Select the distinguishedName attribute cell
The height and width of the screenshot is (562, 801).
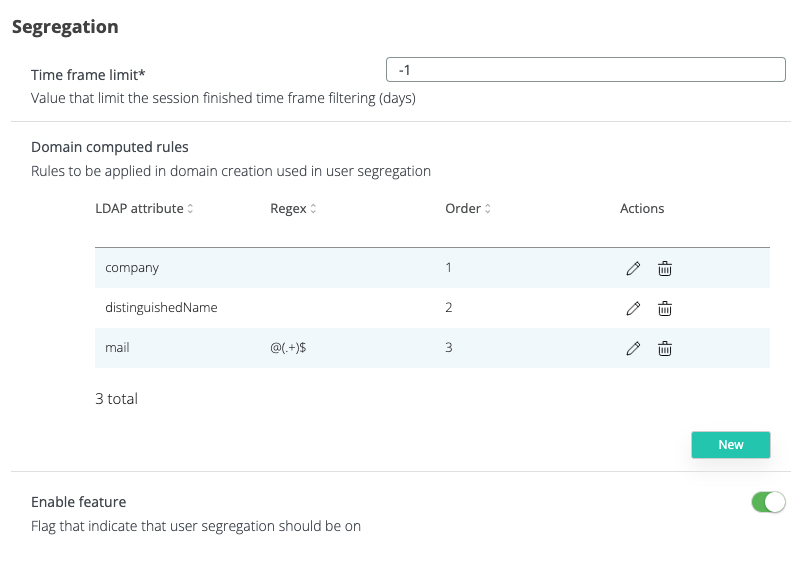point(161,308)
